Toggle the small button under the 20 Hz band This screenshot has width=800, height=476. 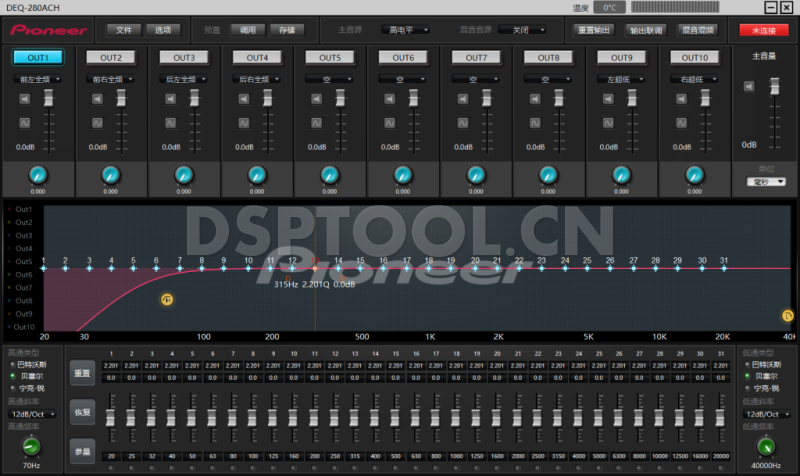point(111,467)
